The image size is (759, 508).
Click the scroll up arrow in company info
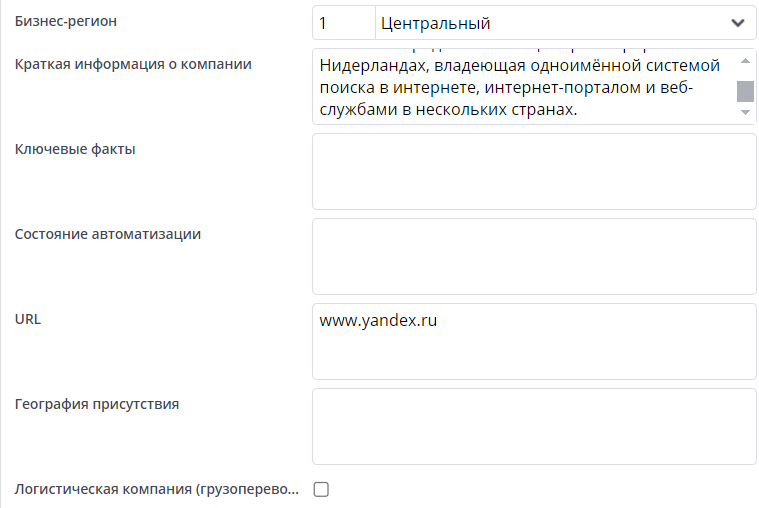(745, 61)
